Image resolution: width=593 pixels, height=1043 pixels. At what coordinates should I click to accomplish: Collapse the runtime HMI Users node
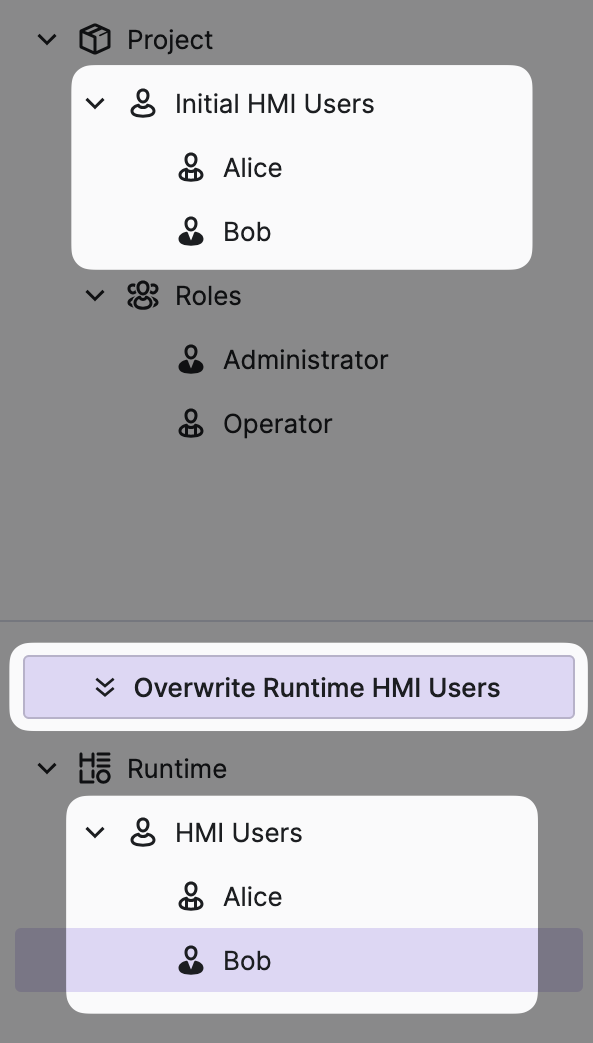point(95,832)
